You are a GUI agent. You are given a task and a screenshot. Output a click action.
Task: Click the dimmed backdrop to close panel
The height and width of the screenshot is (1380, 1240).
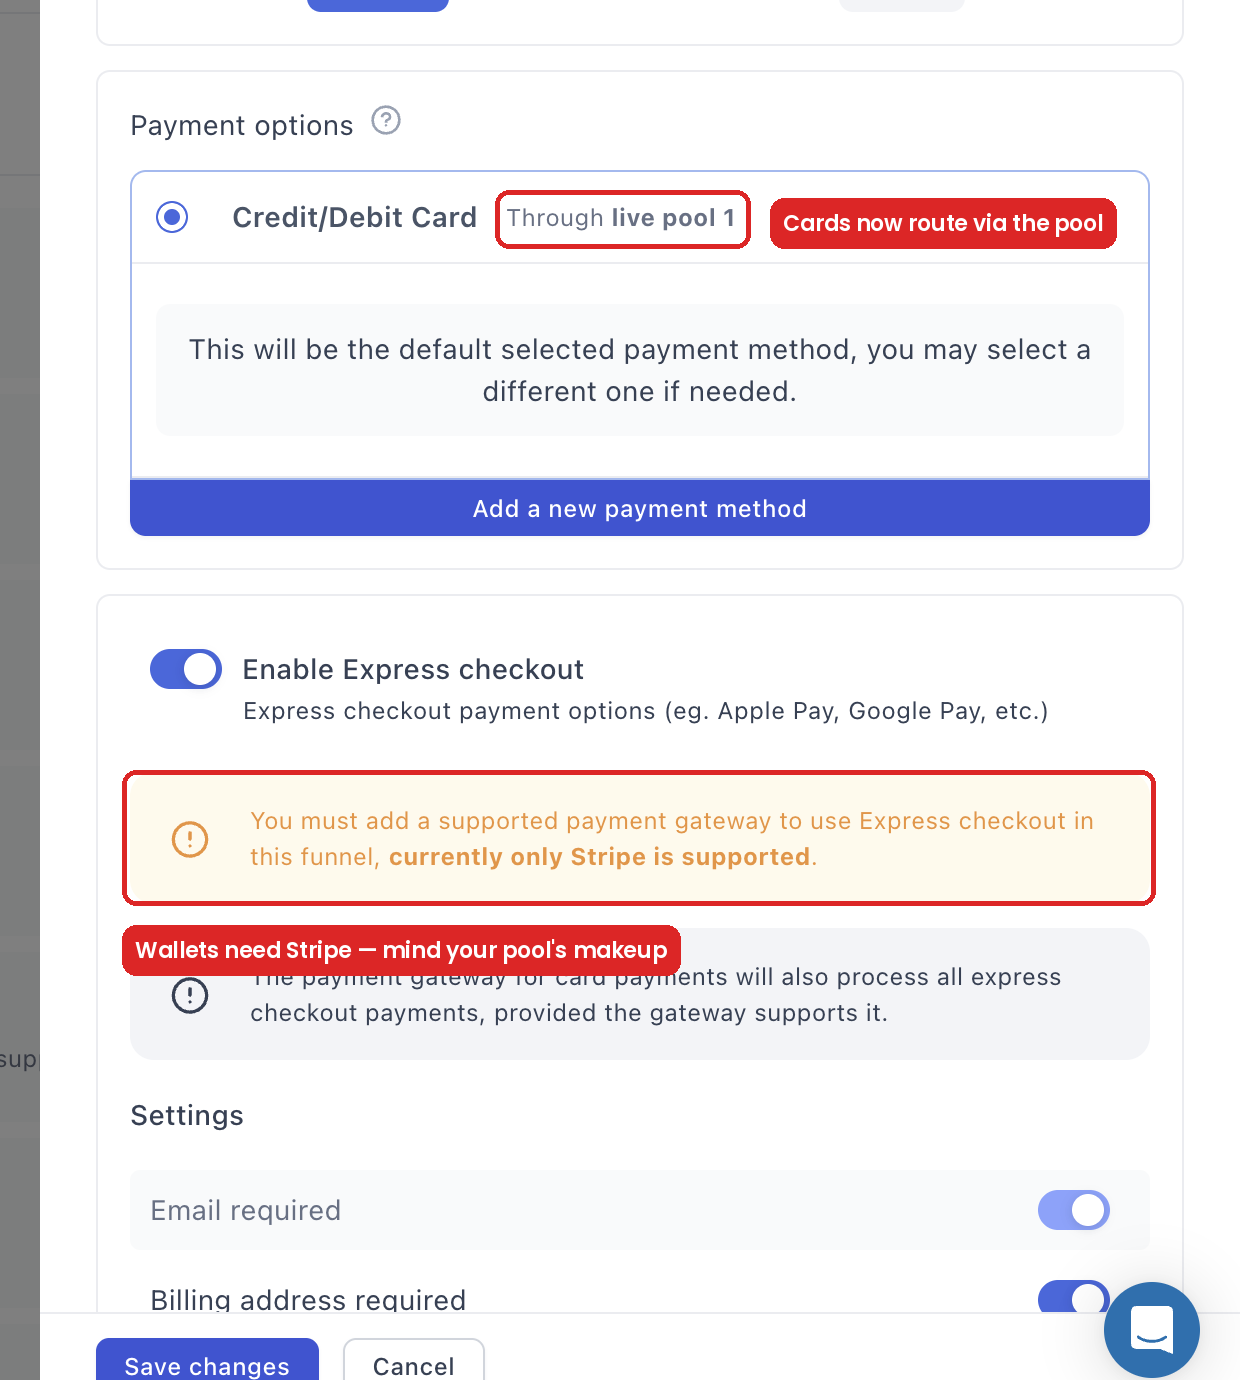coord(19,600)
